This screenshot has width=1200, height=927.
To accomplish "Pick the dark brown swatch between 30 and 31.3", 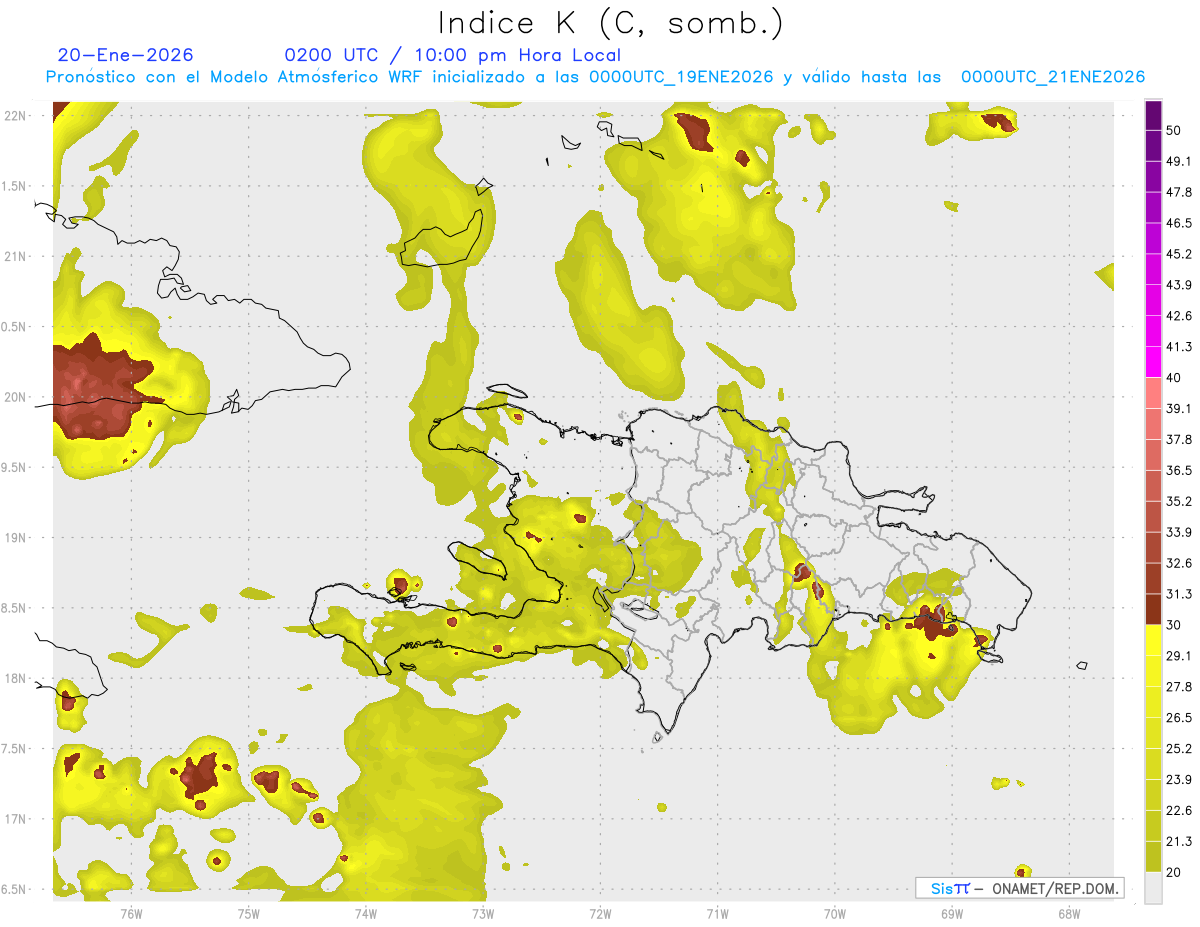I will pyautogui.click(x=1153, y=610).
